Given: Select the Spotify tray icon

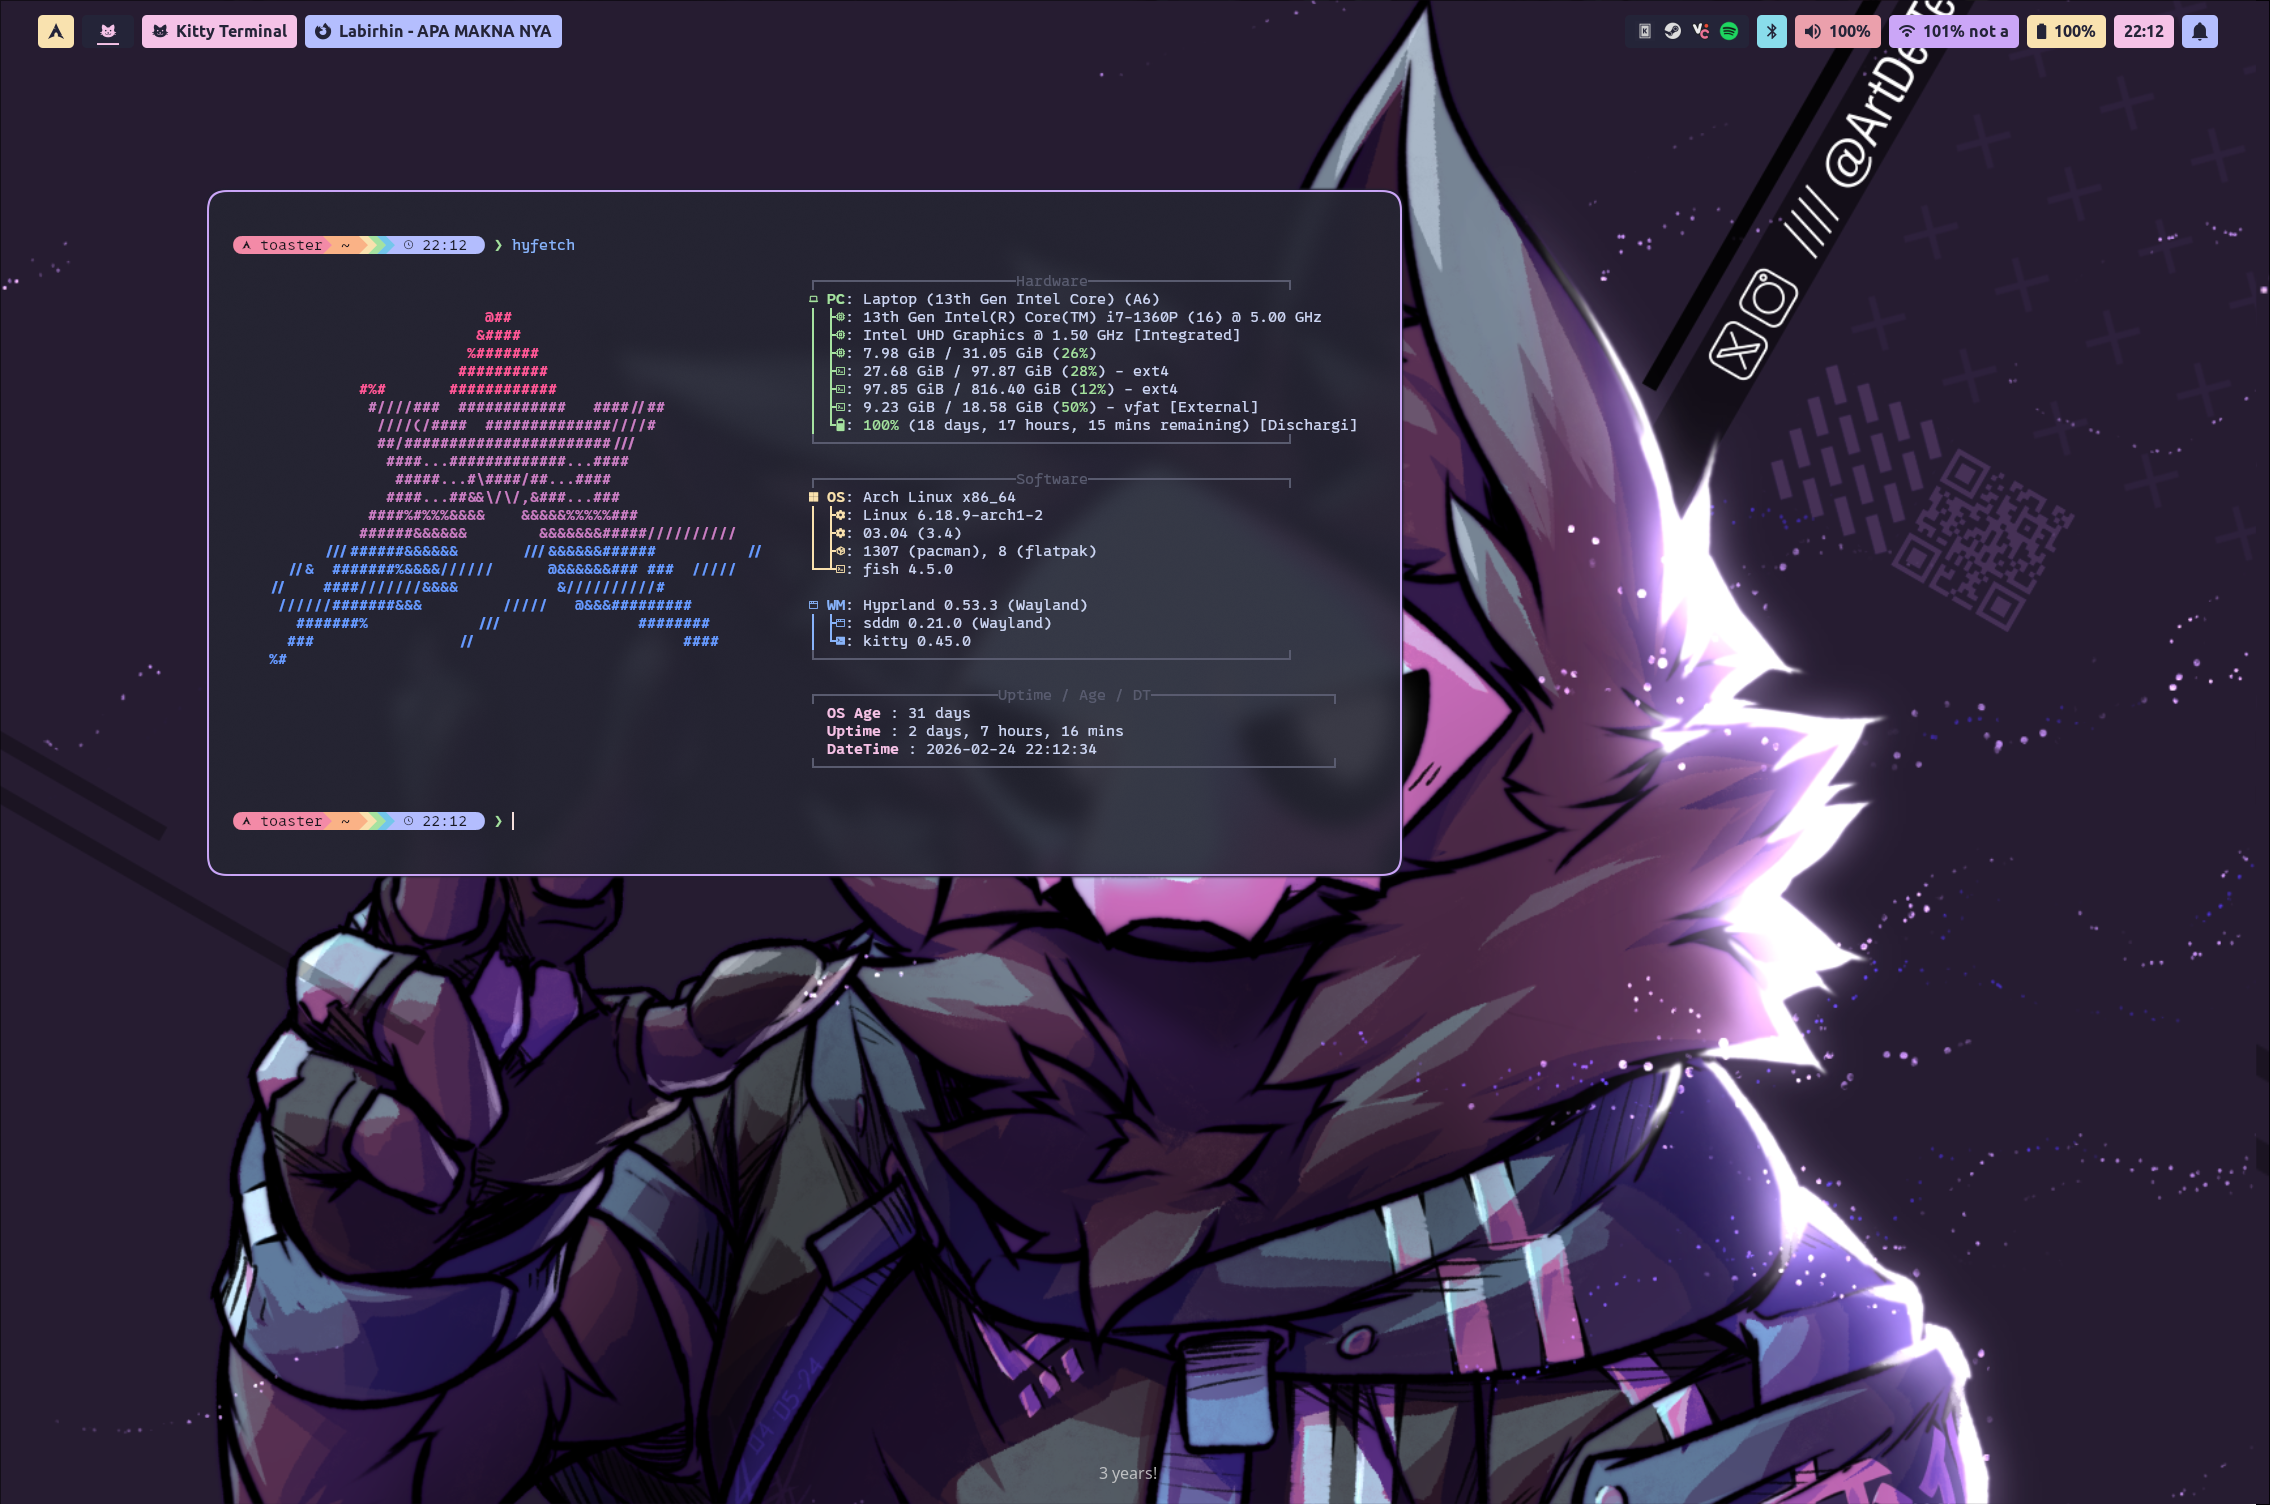Looking at the screenshot, I should (x=1729, y=31).
